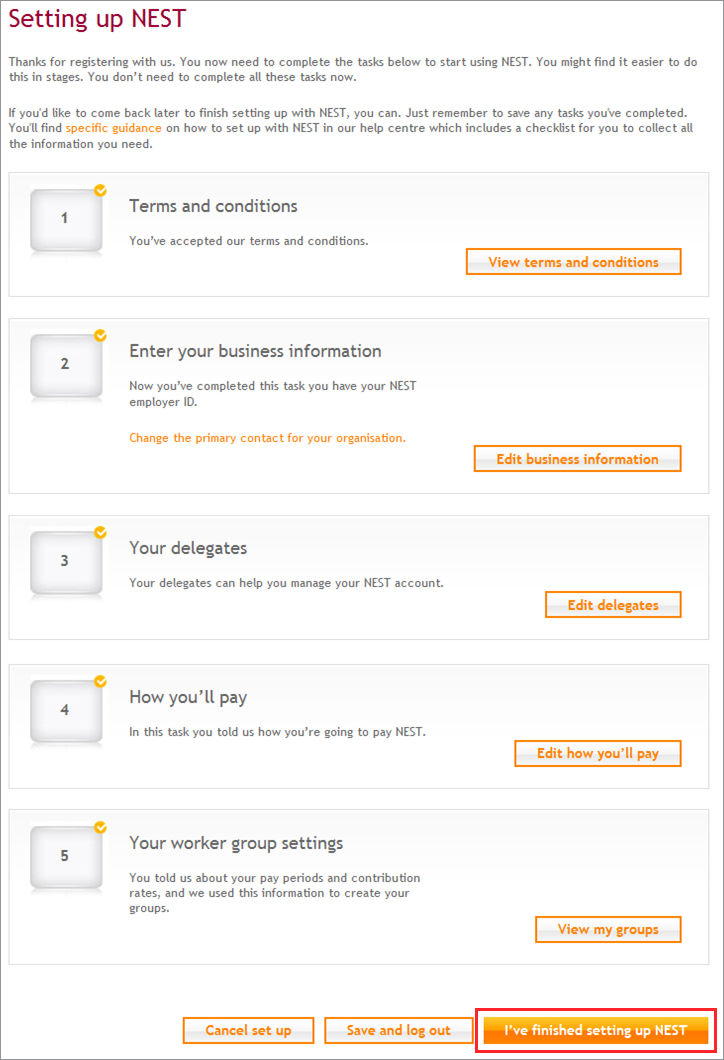The width and height of the screenshot is (724, 1060).
Task: Click Cancel set up button
Action: 248,1030
